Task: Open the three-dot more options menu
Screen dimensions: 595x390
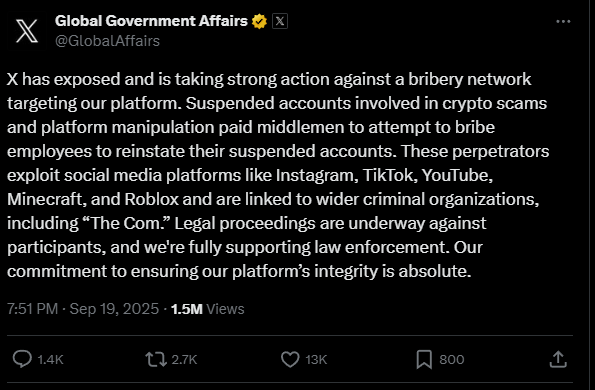Action: 563,22
